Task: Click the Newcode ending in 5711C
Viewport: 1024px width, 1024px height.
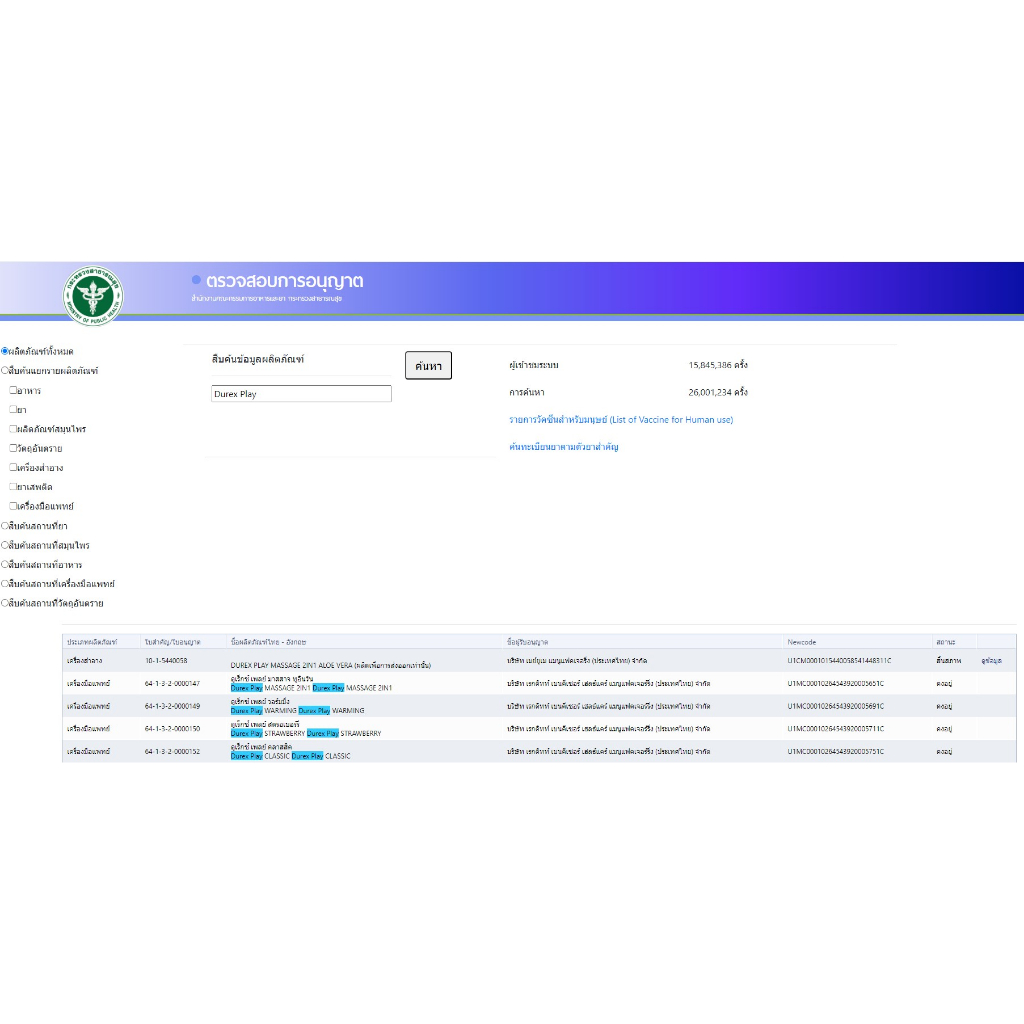Action: 835,729
